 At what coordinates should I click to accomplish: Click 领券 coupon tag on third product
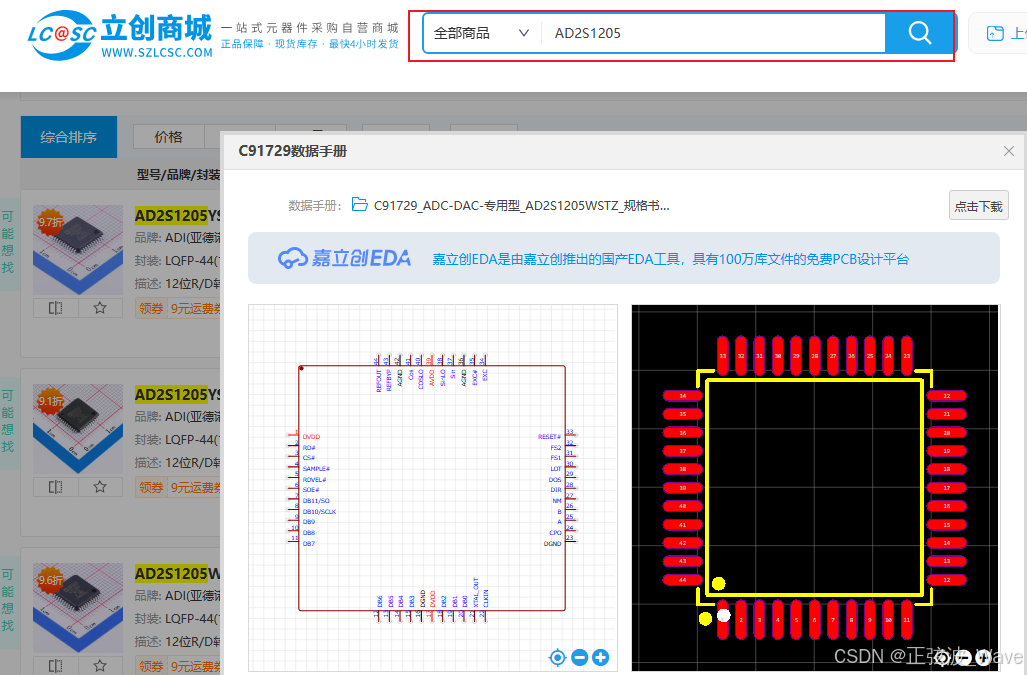[x=151, y=666]
